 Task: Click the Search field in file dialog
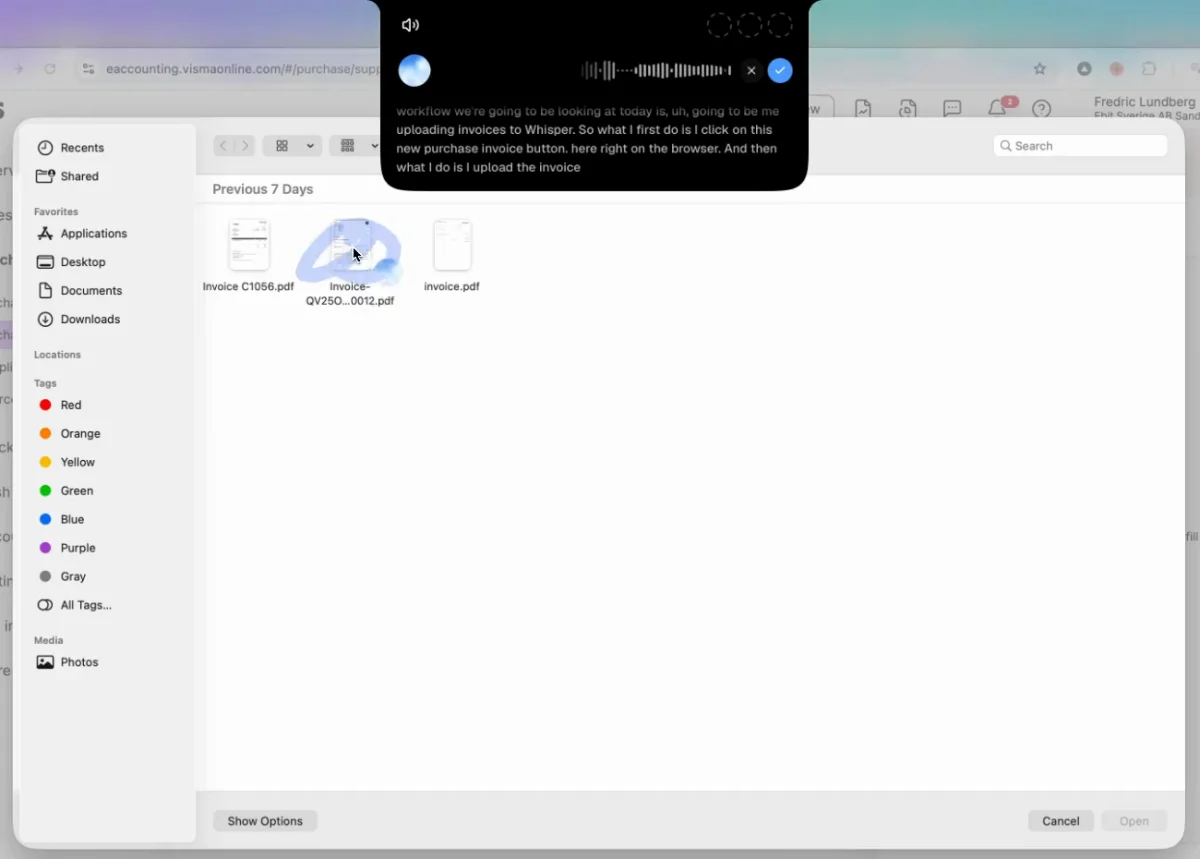[1080, 146]
